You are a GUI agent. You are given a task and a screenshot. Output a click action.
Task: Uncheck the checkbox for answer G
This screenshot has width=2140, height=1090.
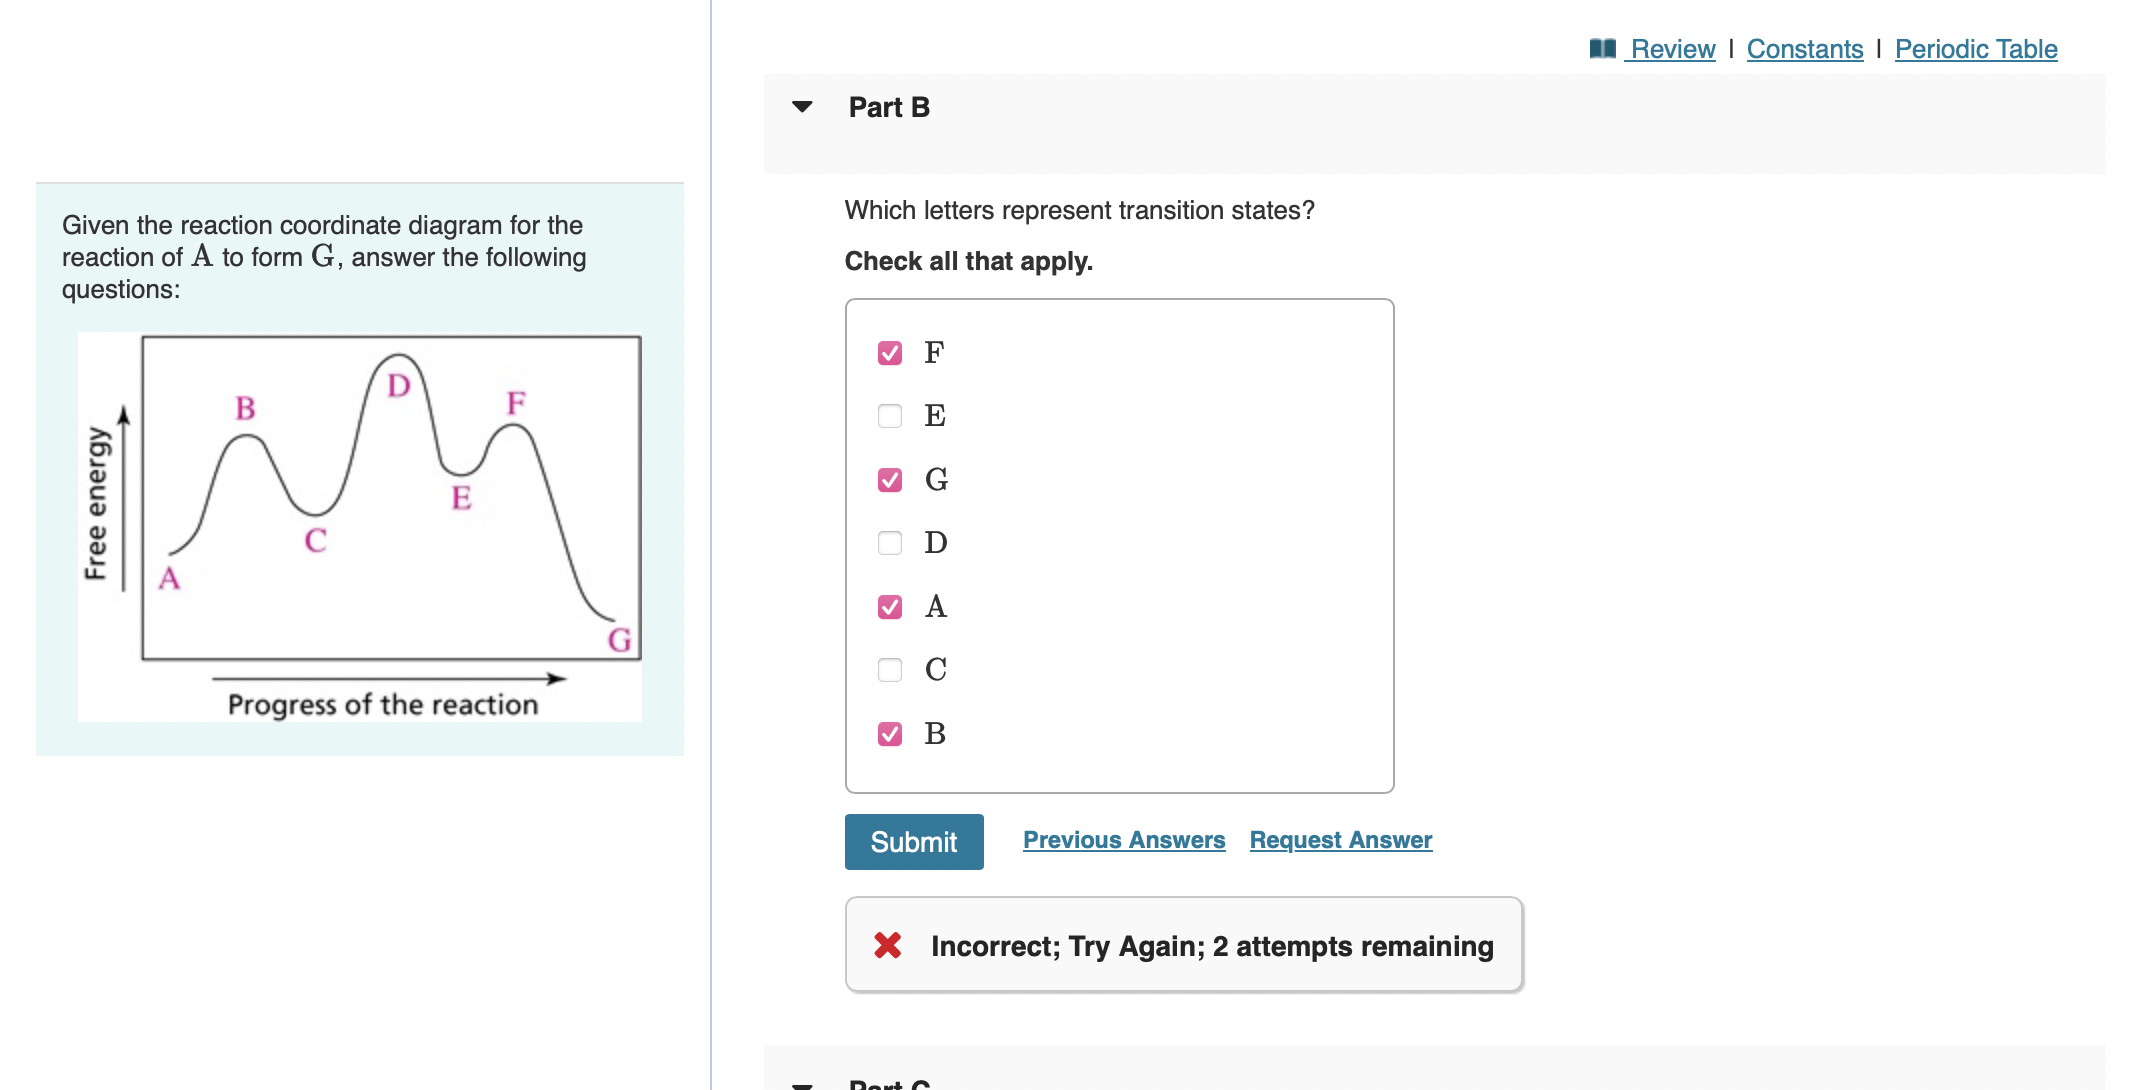[889, 480]
